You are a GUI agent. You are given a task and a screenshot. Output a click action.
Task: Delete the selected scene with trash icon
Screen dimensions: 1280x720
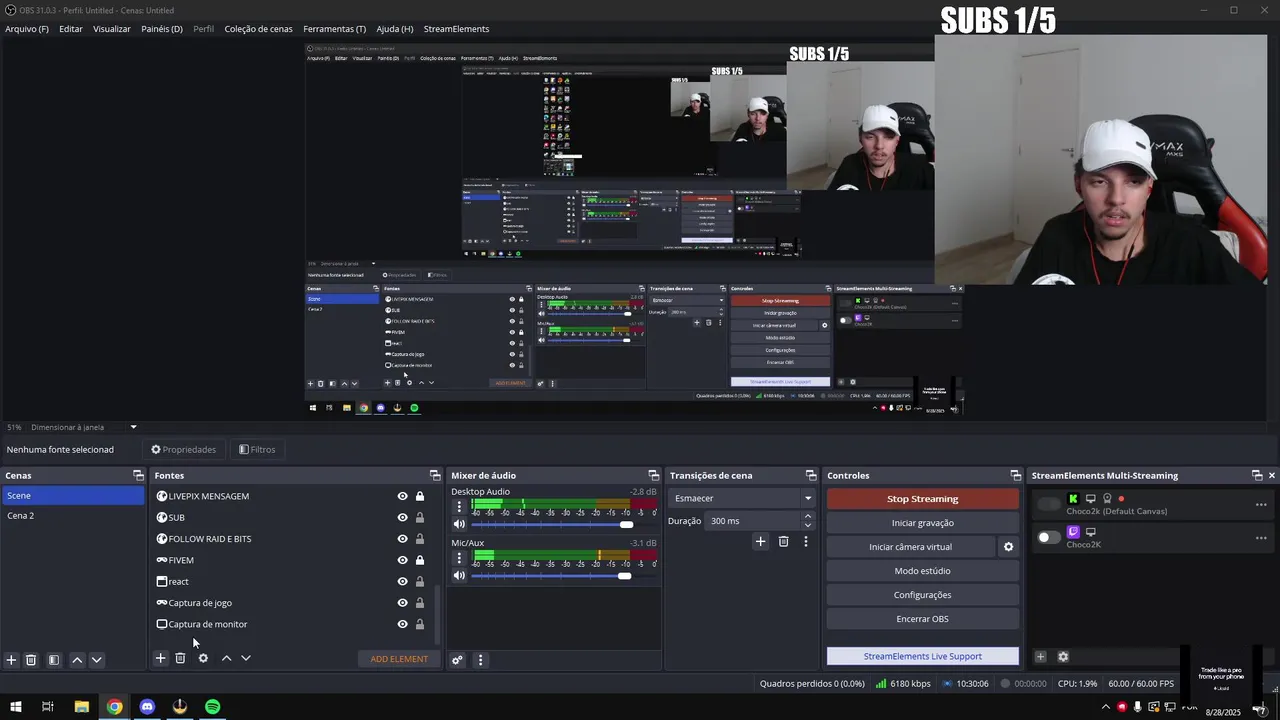[31, 660]
